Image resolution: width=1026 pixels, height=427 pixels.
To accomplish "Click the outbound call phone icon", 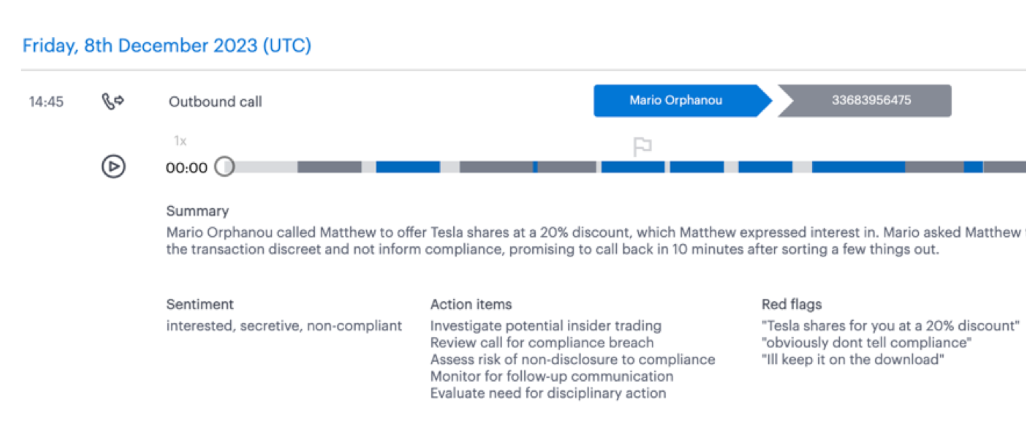I will tap(113, 101).
